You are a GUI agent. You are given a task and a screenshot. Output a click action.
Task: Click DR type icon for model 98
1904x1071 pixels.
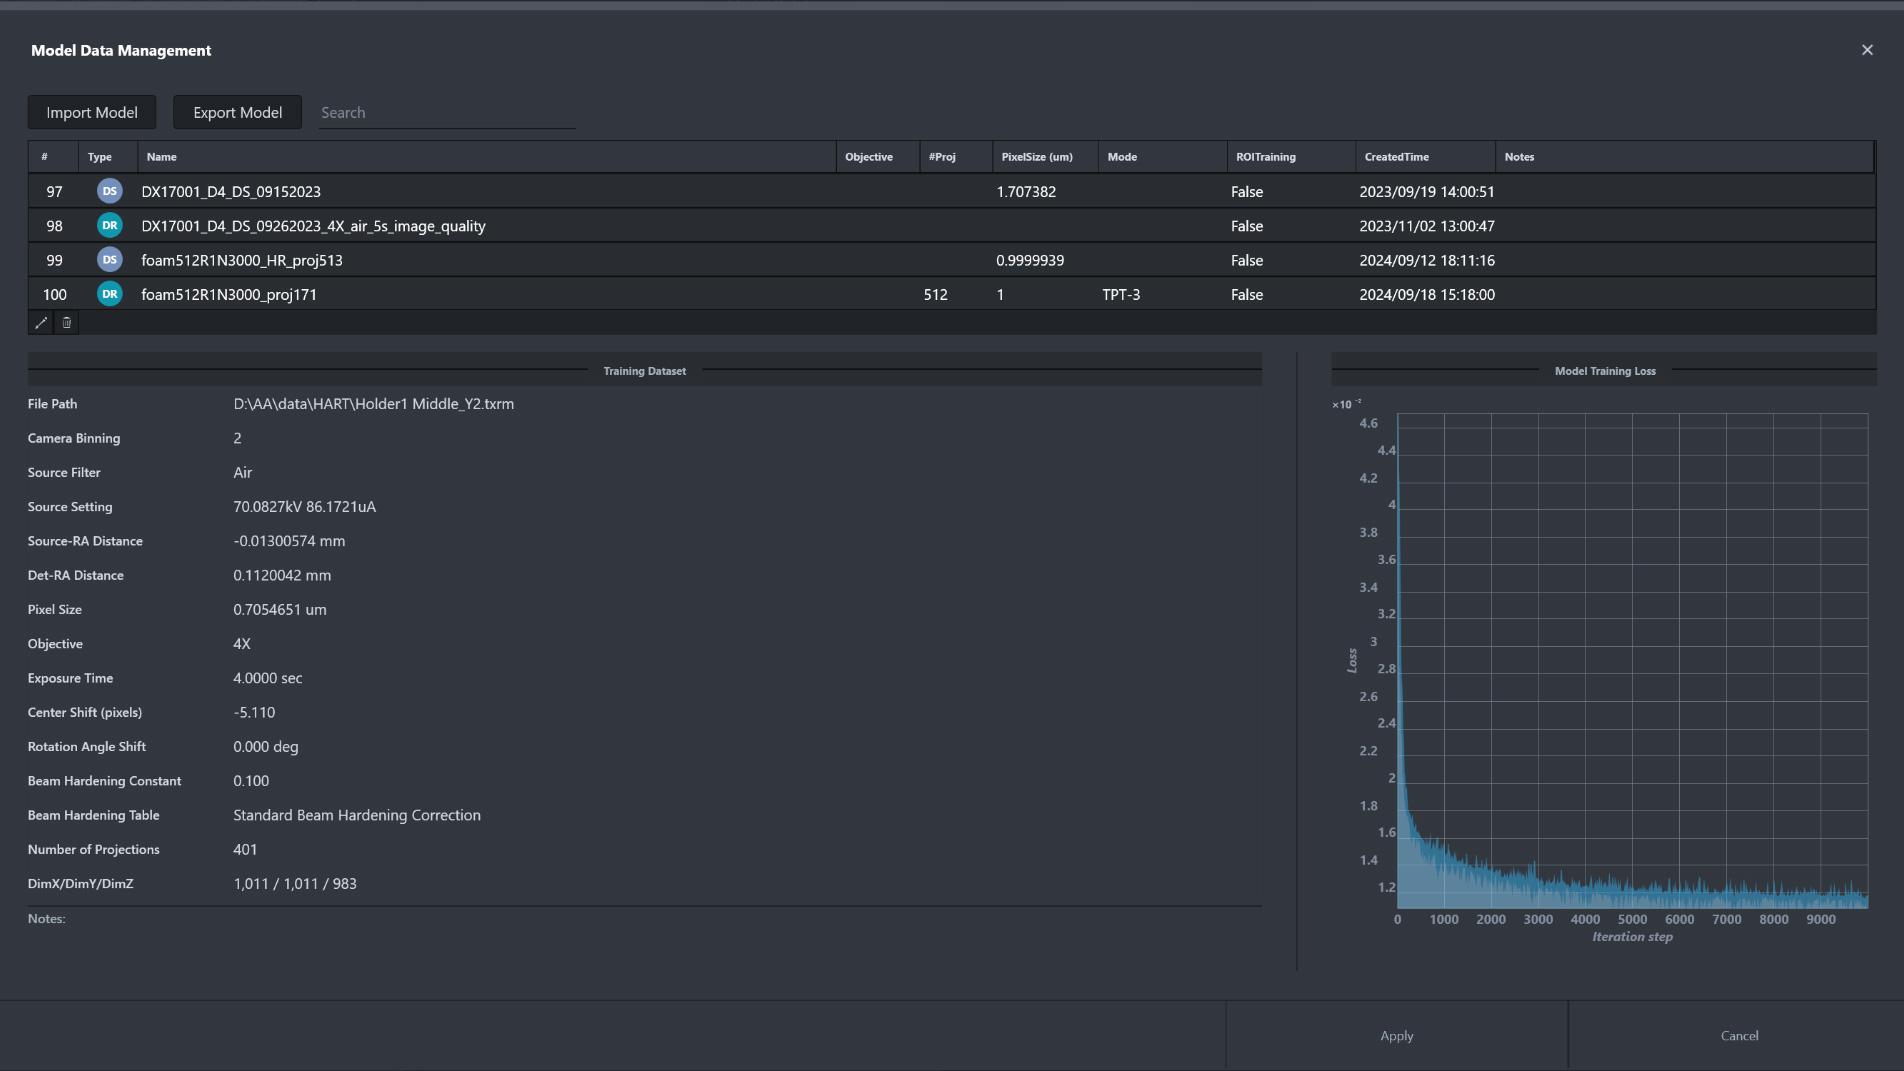[110, 226]
